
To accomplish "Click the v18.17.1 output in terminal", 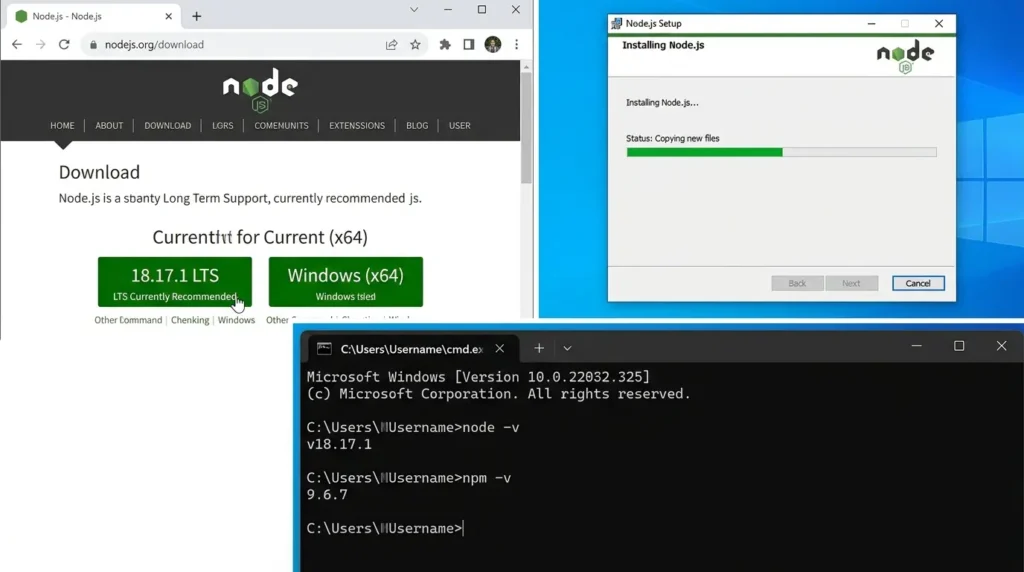I will 339,444.
